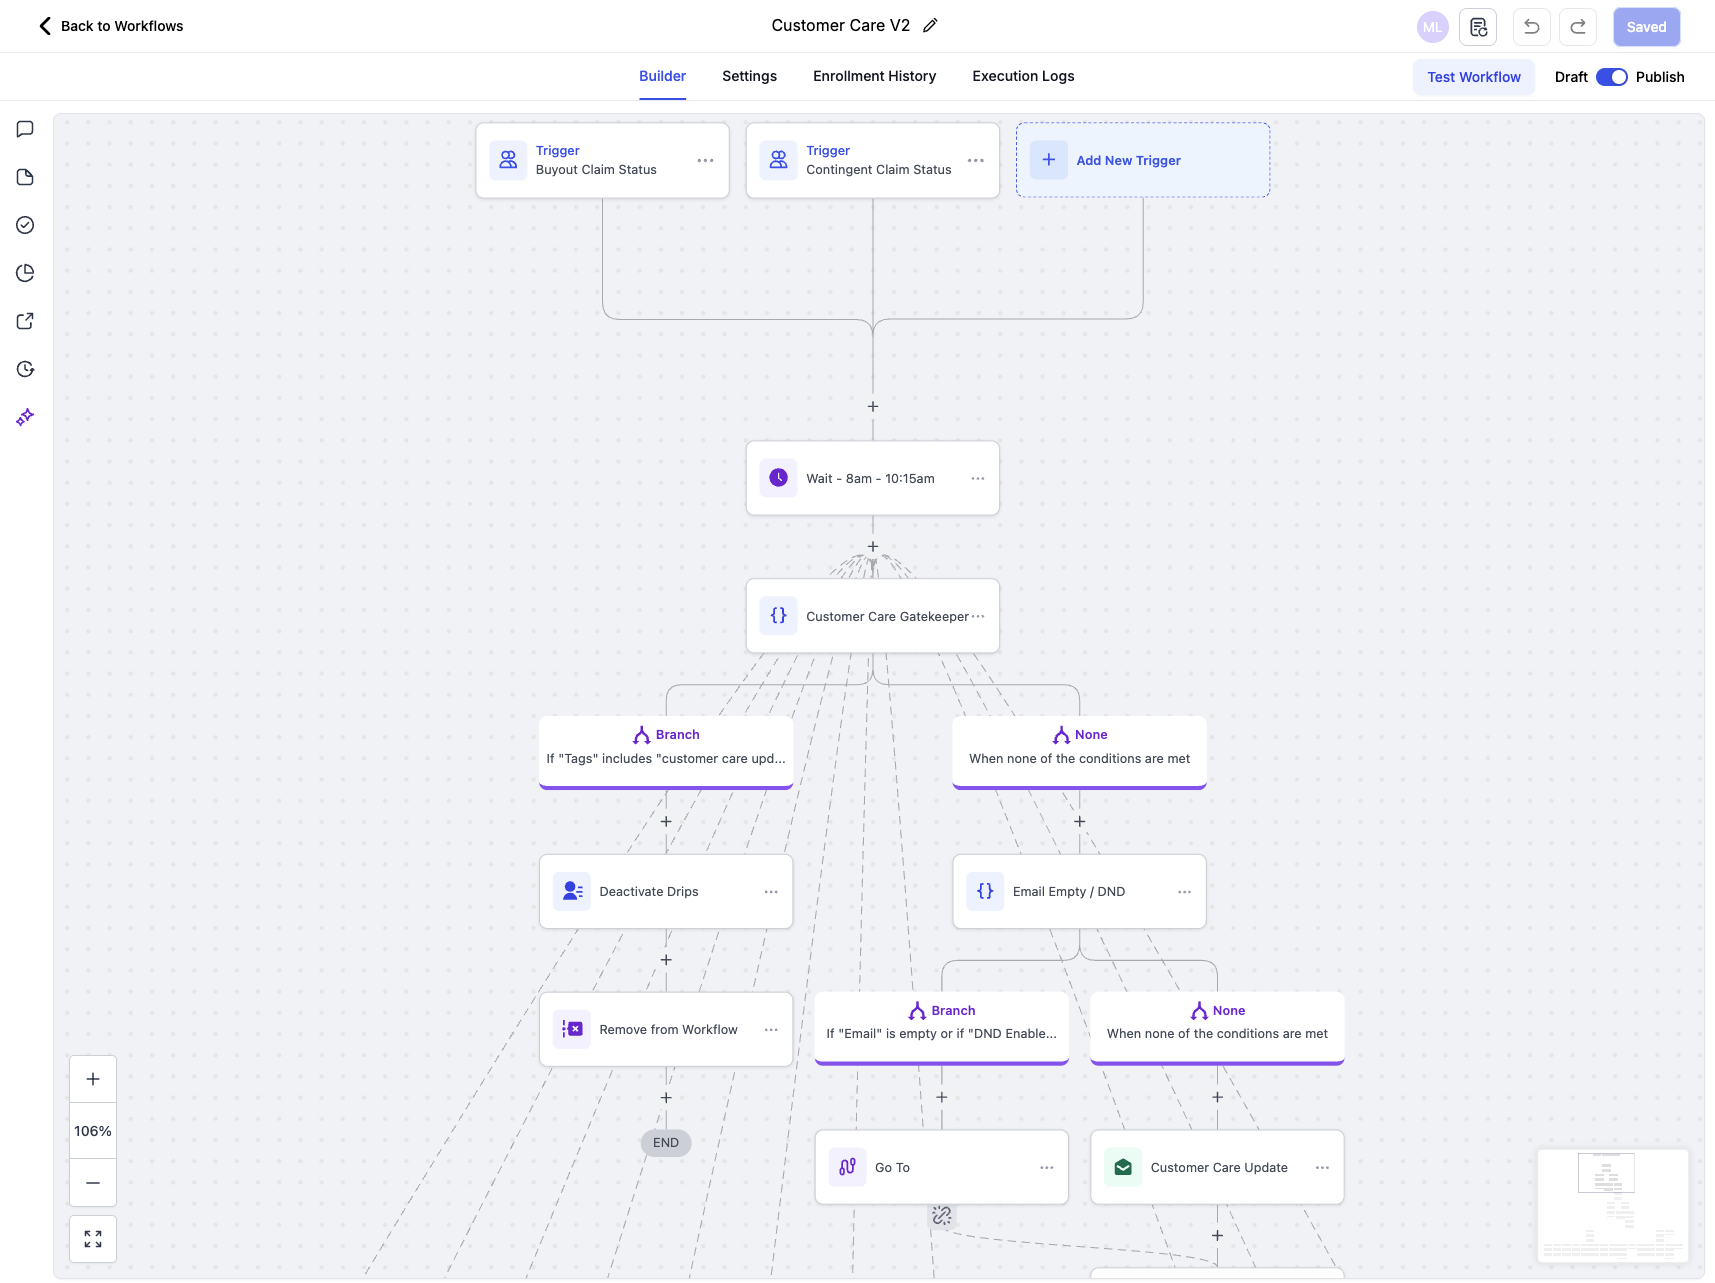The height and width of the screenshot is (1283, 1715).
Task: Open the history clock icon in the sidebar
Action: click(x=24, y=368)
